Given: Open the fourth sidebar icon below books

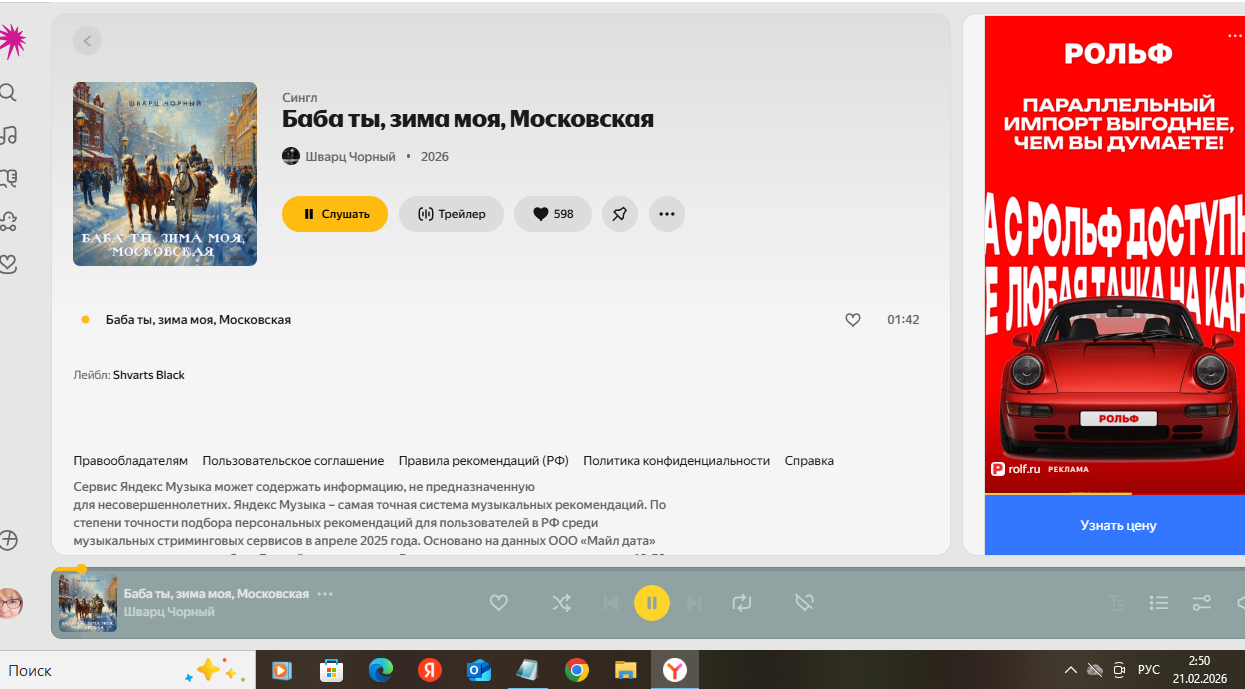Looking at the screenshot, I should 9,221.
